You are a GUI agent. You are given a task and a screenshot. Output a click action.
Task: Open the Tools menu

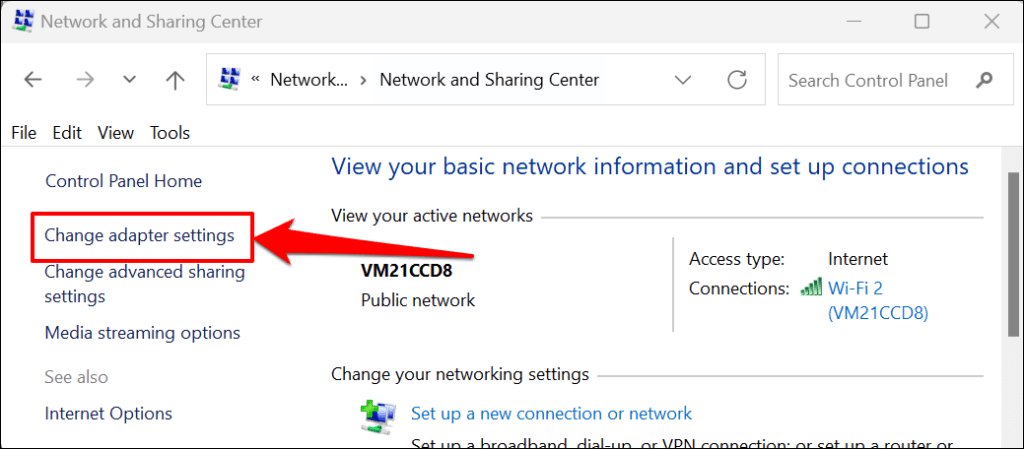[170, 132]
